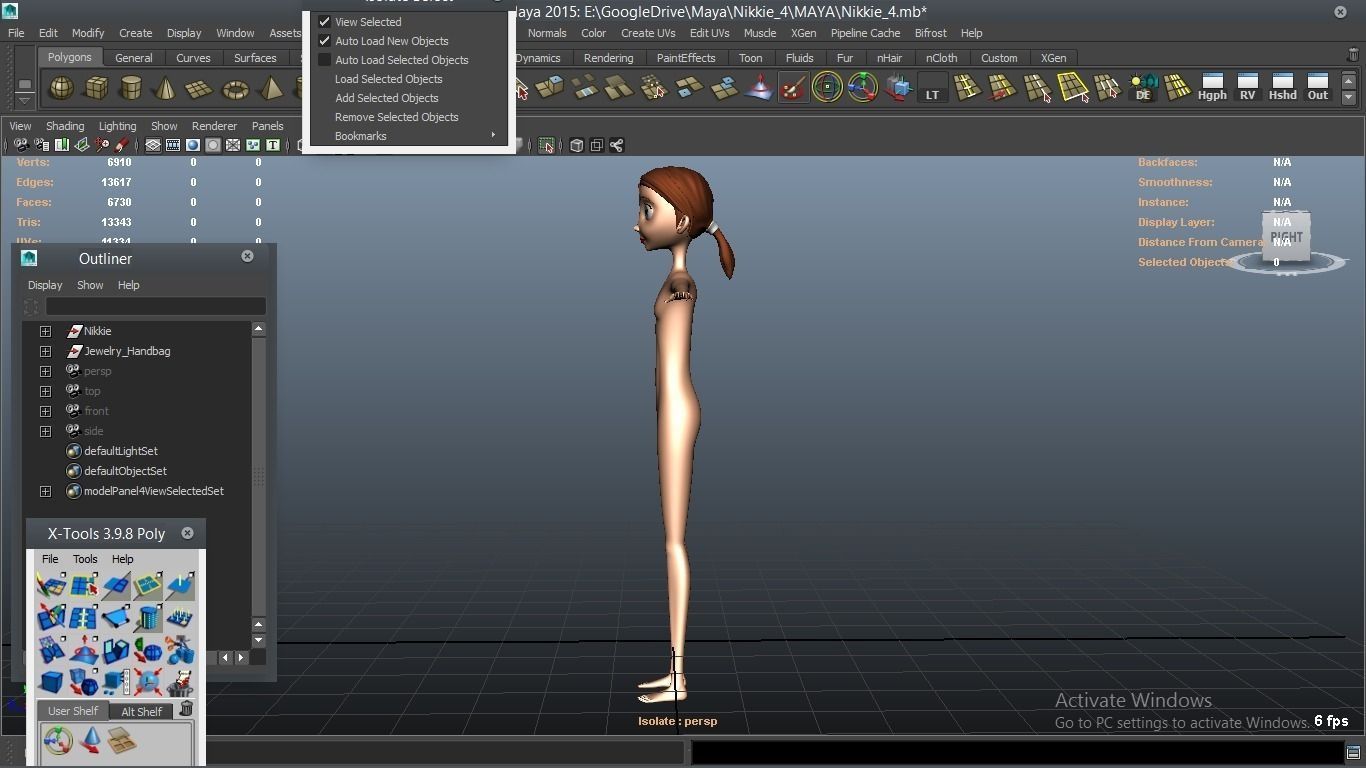Open Hypershade via Hshd shelf icon

(1282, 87)
